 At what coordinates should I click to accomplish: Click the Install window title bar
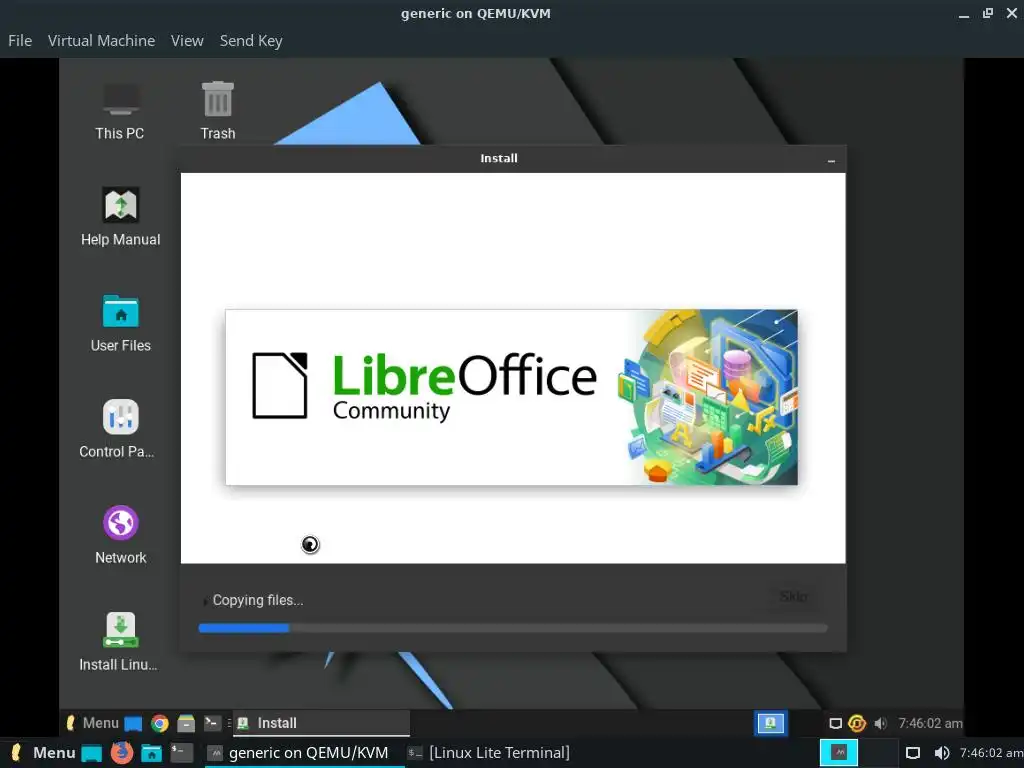(499, 159)
